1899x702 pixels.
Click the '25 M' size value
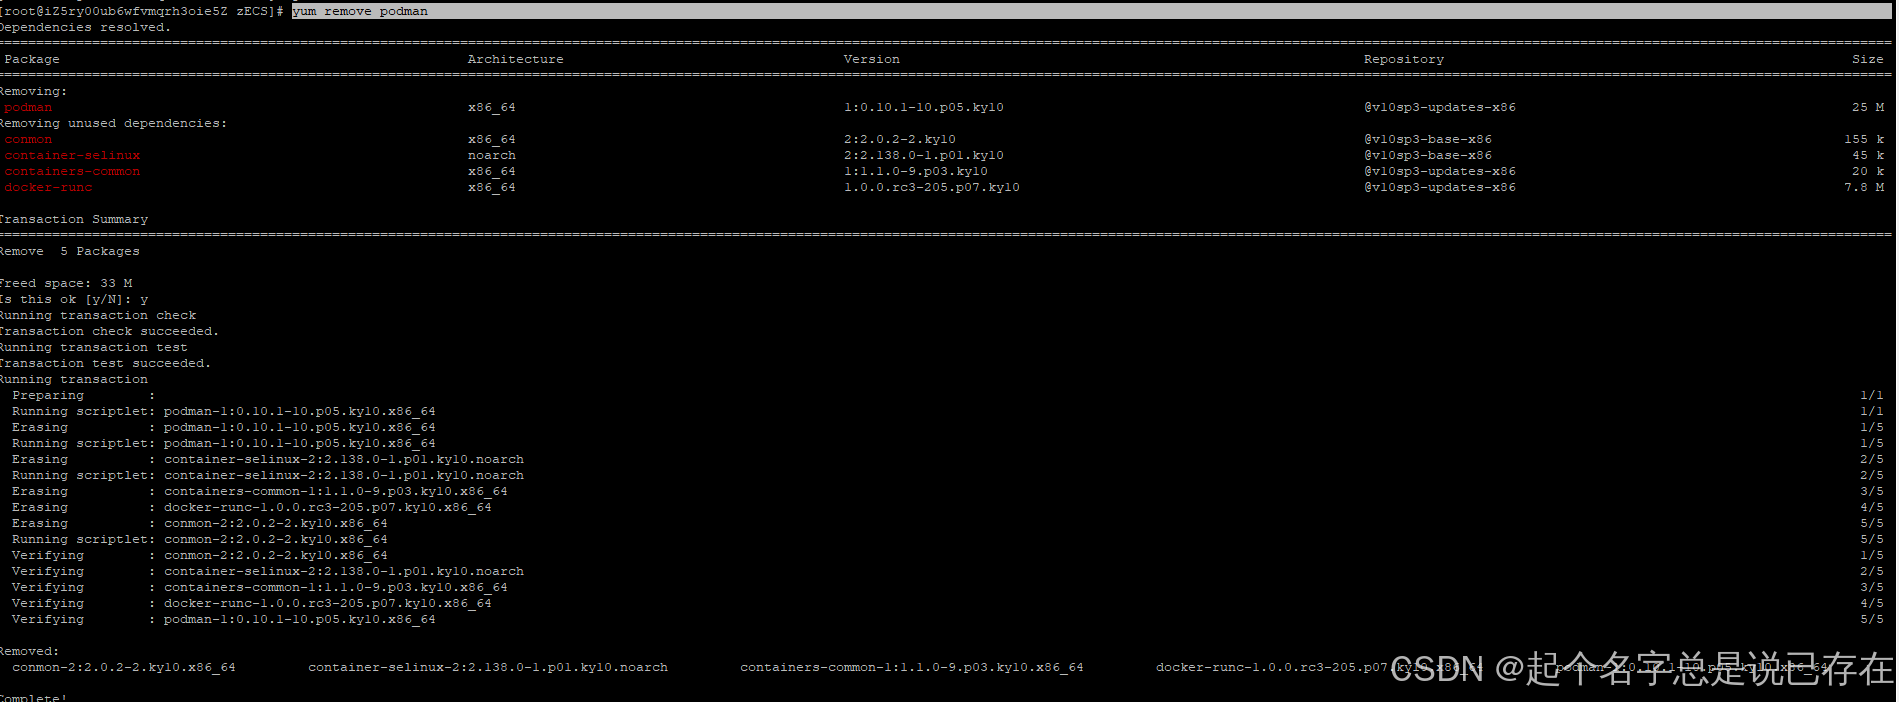pos(1867,107)
